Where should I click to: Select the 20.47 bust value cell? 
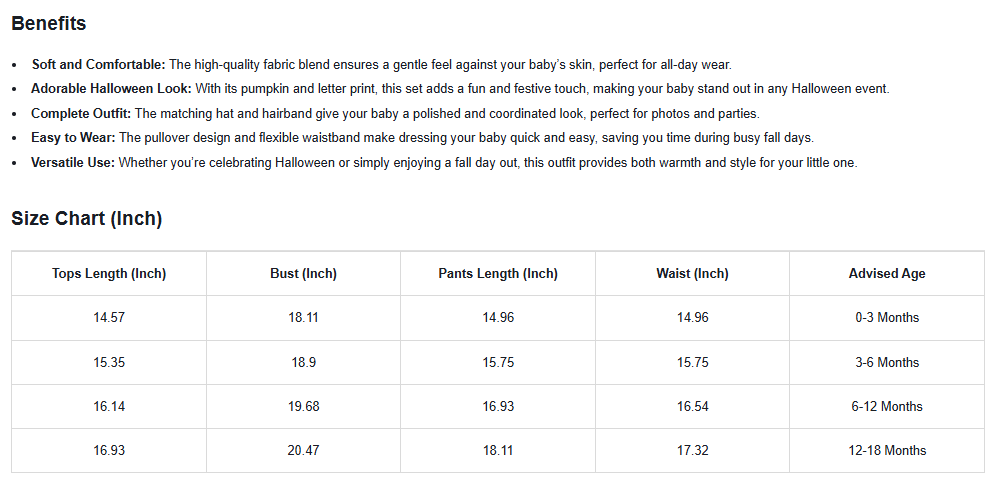[303, 451]
